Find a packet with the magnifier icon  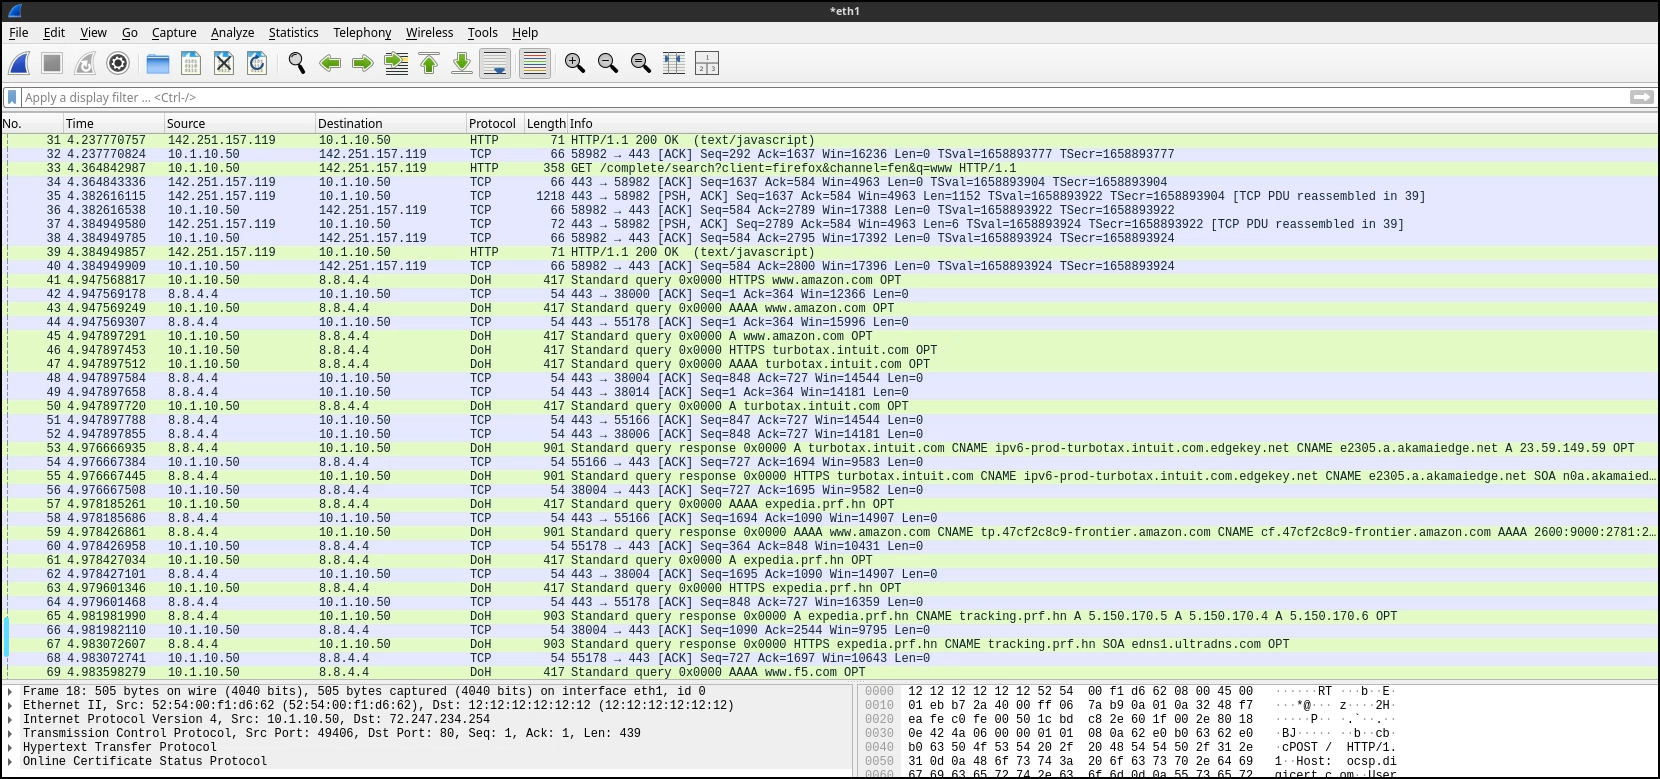(x=297, y=63)
